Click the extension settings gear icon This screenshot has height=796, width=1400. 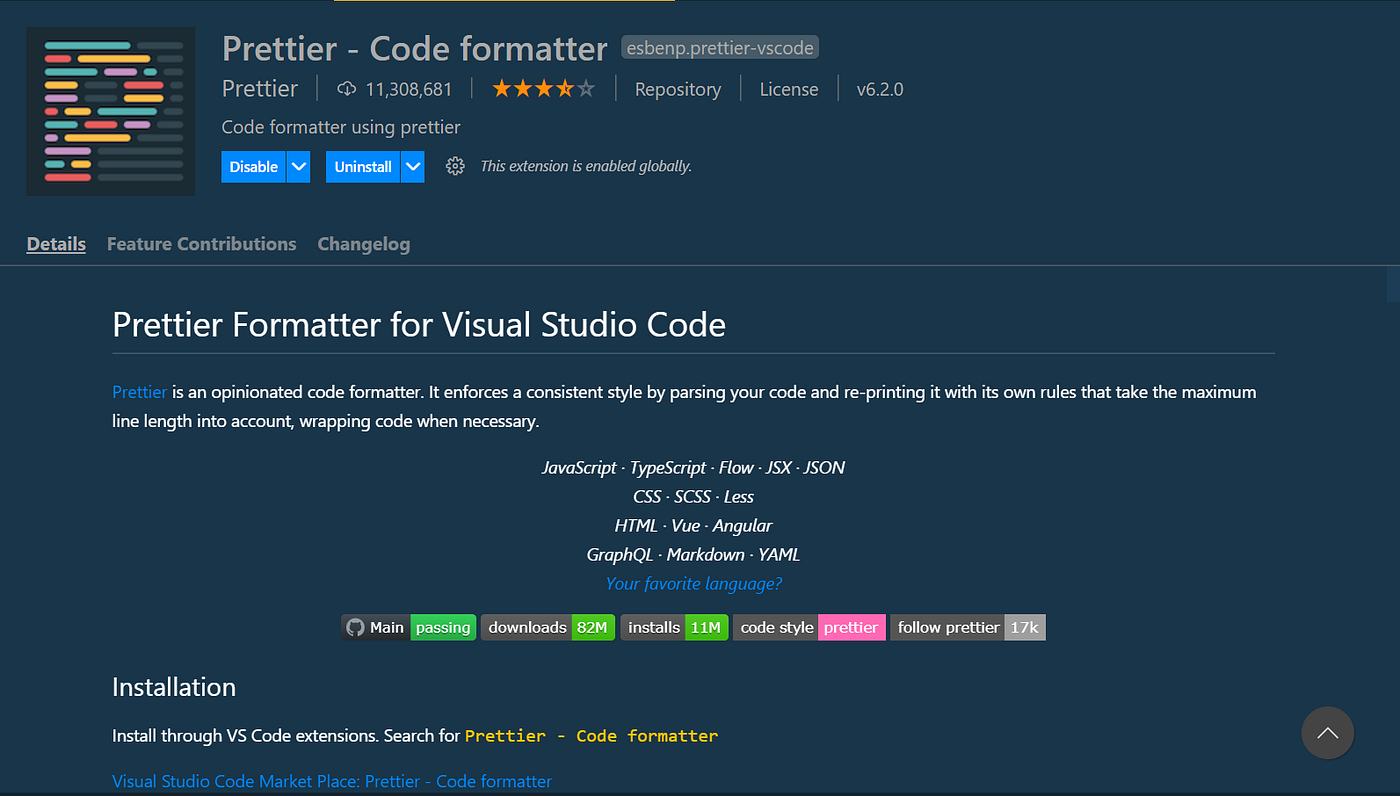[x=455, y=166]
